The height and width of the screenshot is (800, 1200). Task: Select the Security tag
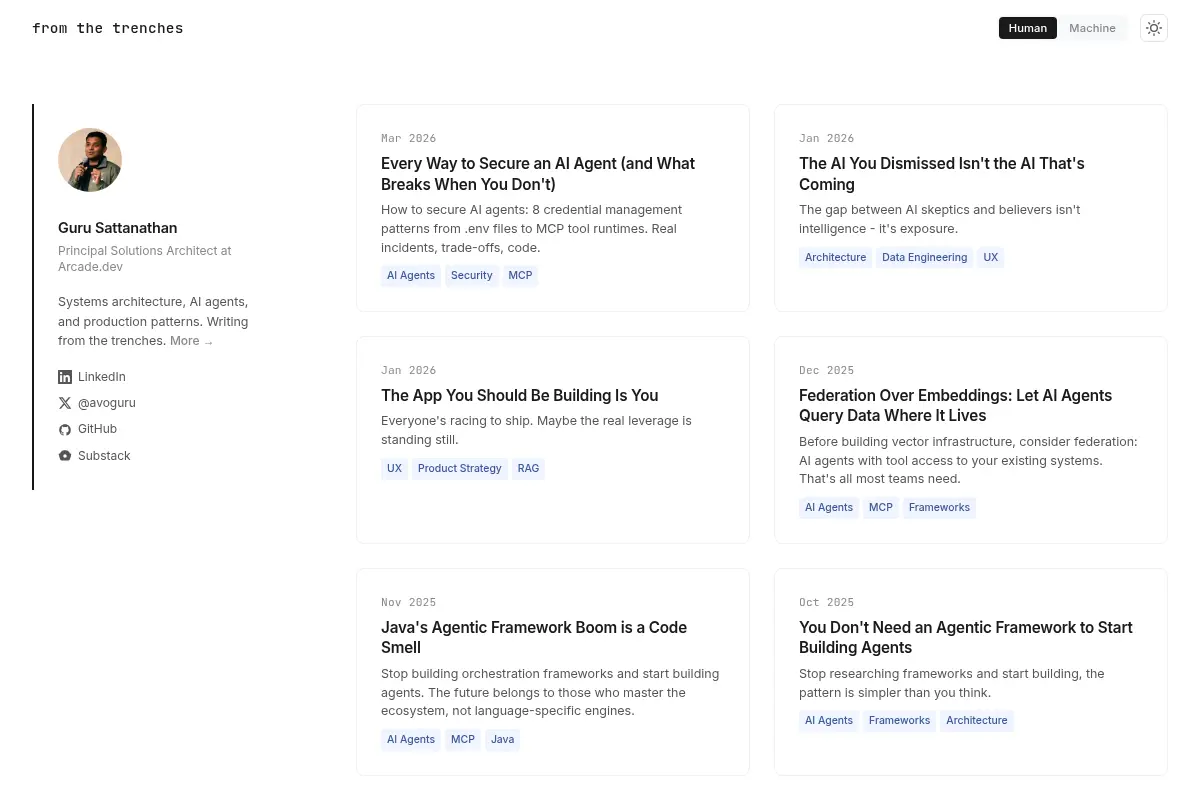click(x=472, y=275)
